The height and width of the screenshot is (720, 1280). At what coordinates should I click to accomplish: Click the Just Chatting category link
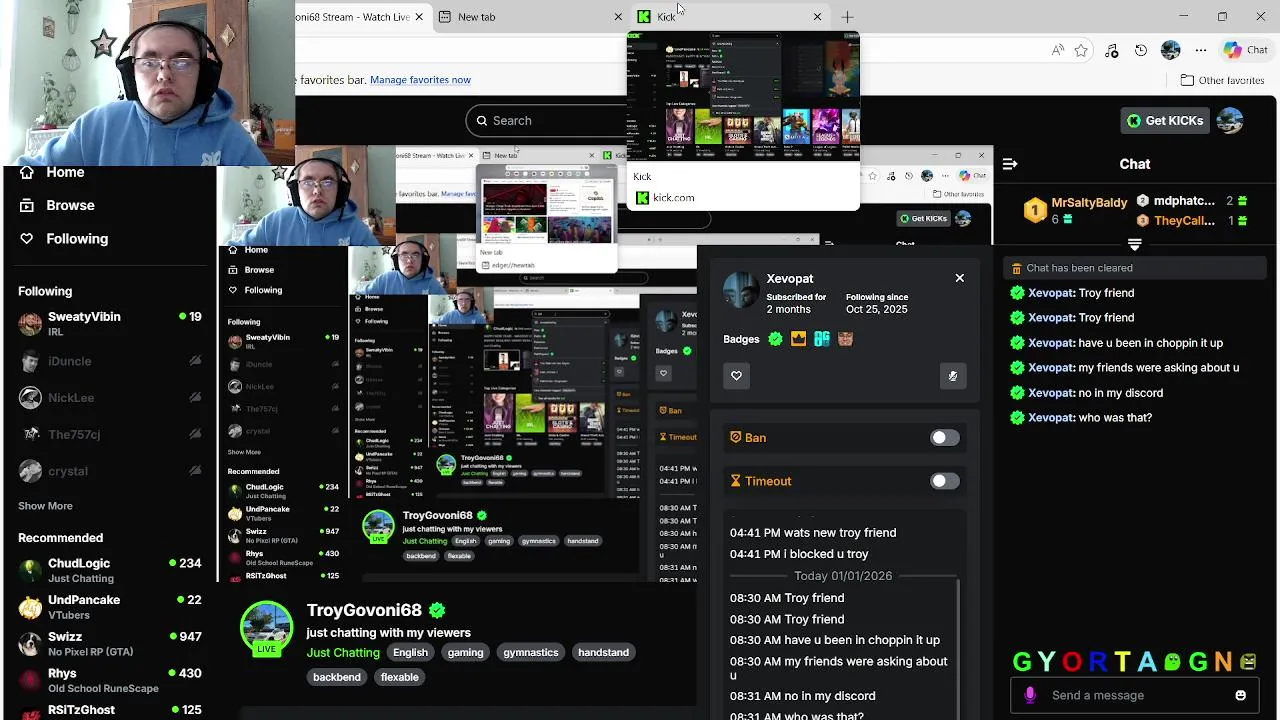click(x=343, y=653)
